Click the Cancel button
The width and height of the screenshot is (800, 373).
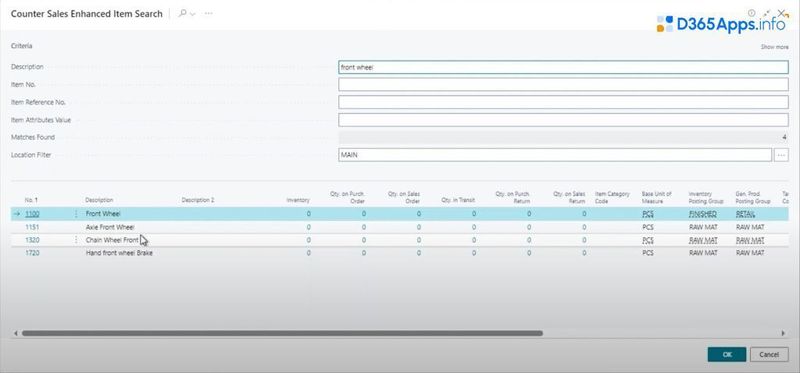(769, 355)
